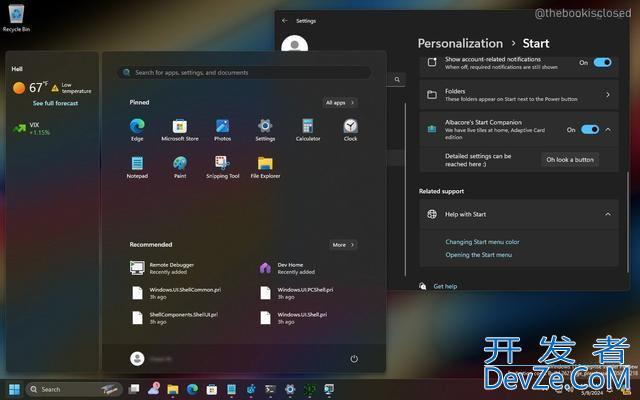
Task: Open Task View on the taskbar
Action: (134, 389)
